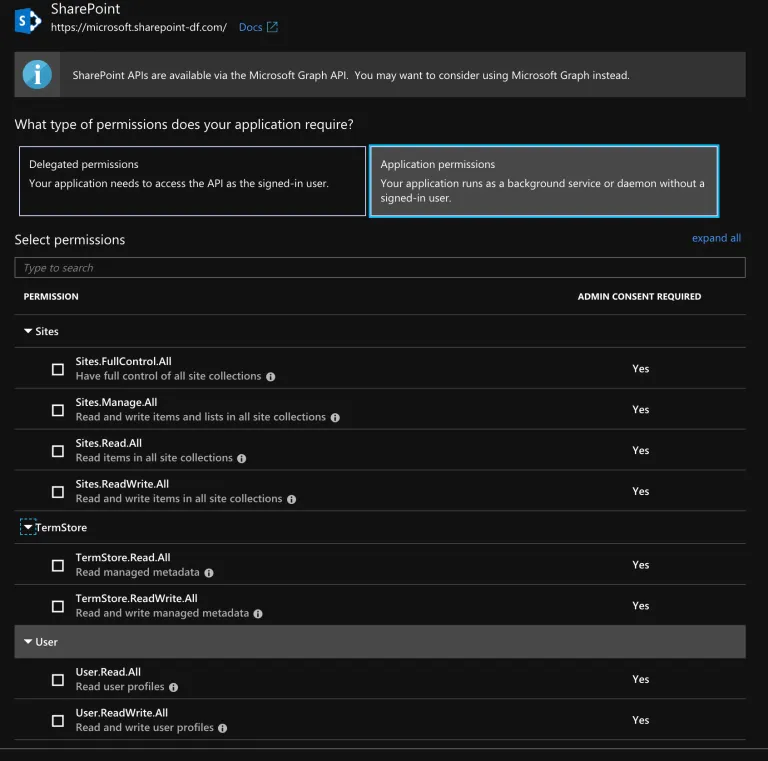768x761 pixels.
Task: Click the Sites.Manage.All permission name
Action: [x=116, y=402]
